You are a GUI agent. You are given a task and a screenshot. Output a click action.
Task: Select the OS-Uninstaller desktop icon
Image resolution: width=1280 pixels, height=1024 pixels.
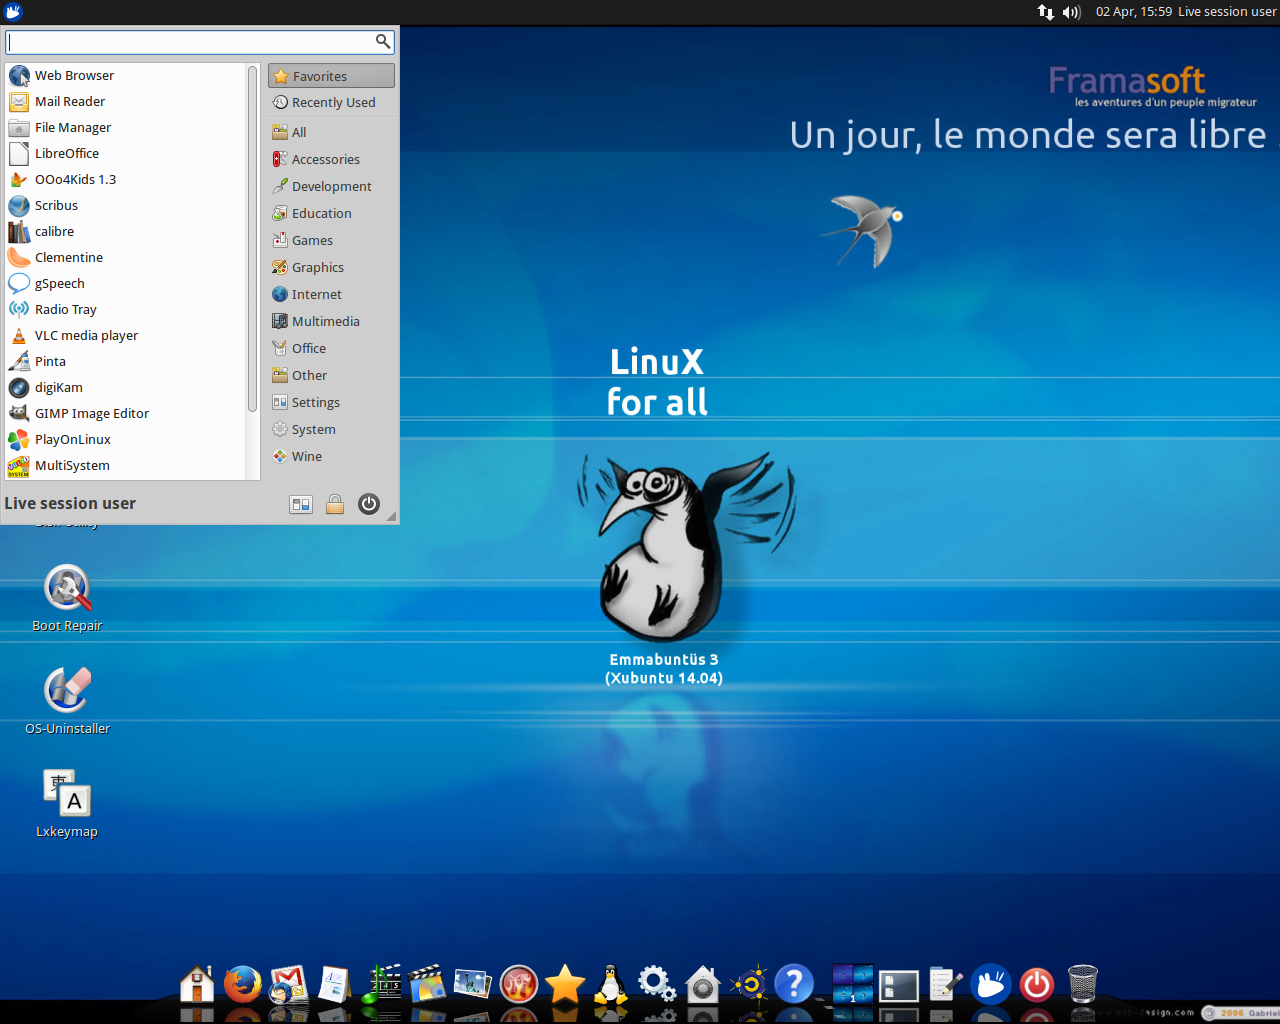pyautogui.click(x=67, y=701)
